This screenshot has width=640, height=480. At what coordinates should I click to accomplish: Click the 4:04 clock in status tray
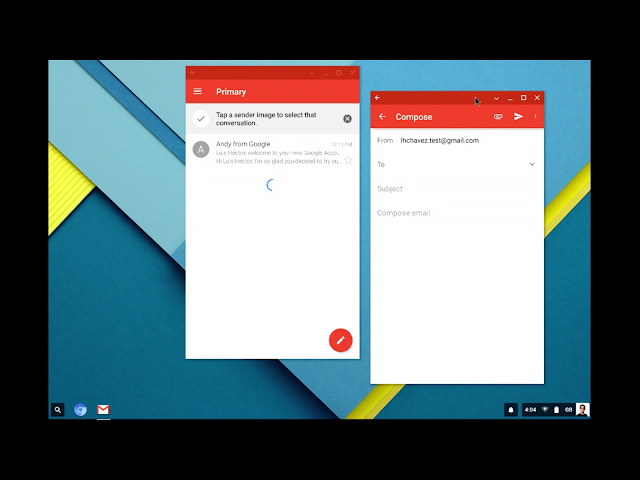click(530, 410)
